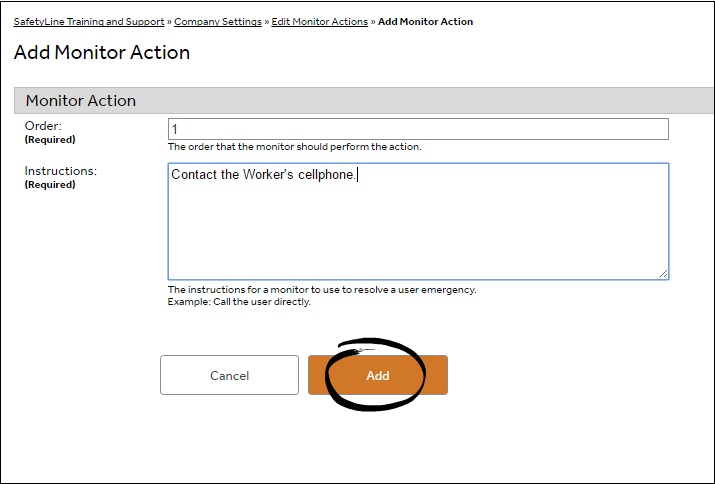Click the Instructions field label
Screen dimensions: 715x484
coord(60,171)
